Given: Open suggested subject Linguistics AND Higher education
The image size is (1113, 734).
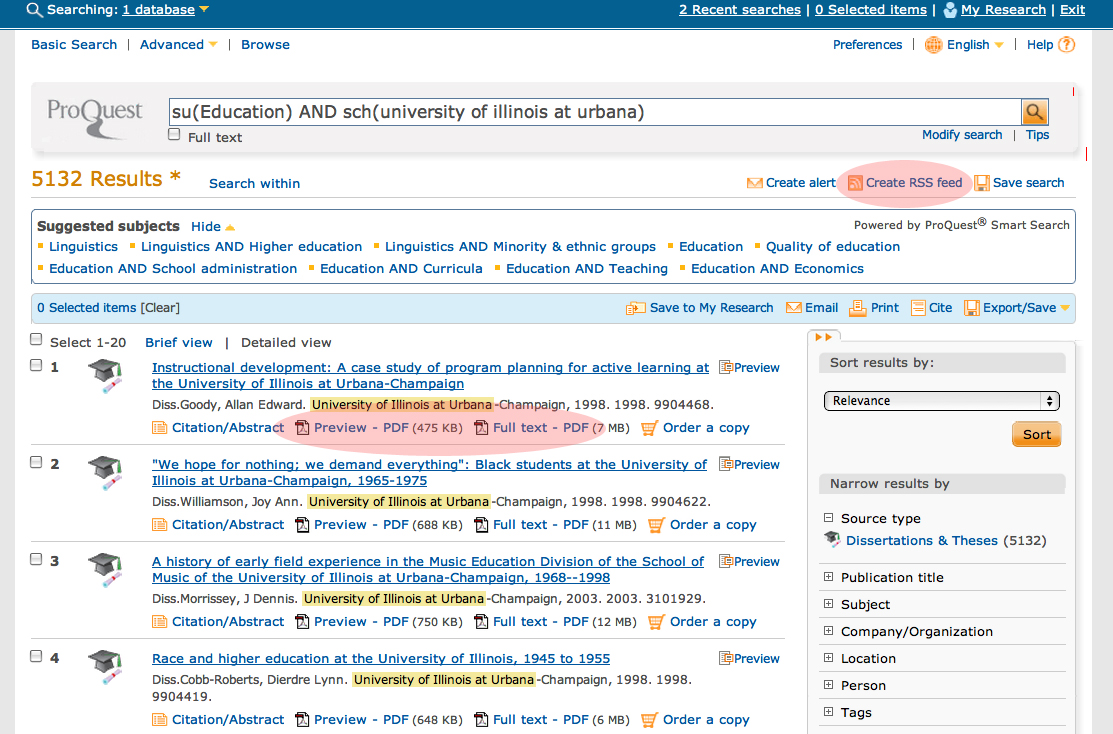Looking at the screenshot, I should 251,247.
